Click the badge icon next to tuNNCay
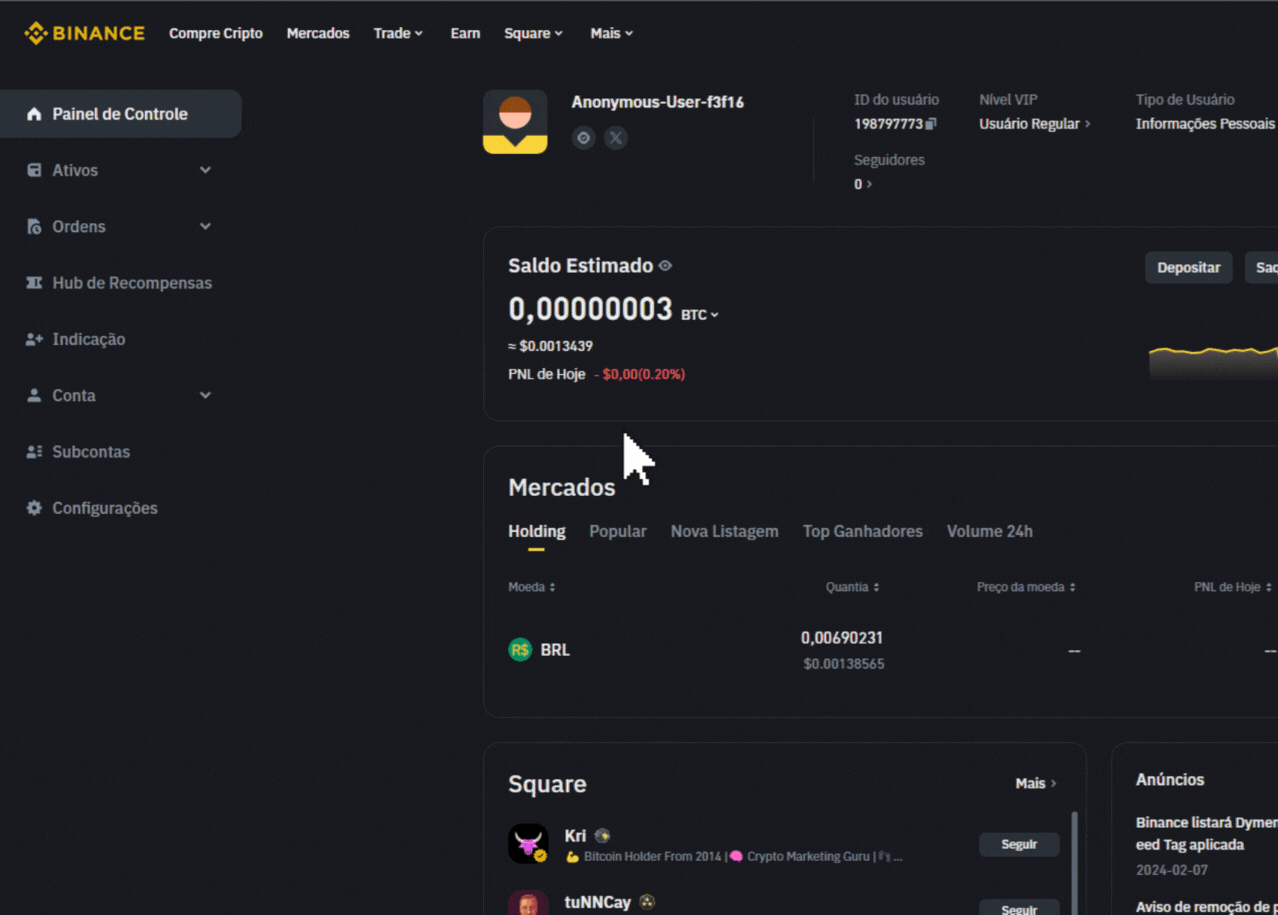Image resolution: width=1278 pixels, height=915 pixels. (647, 902)
